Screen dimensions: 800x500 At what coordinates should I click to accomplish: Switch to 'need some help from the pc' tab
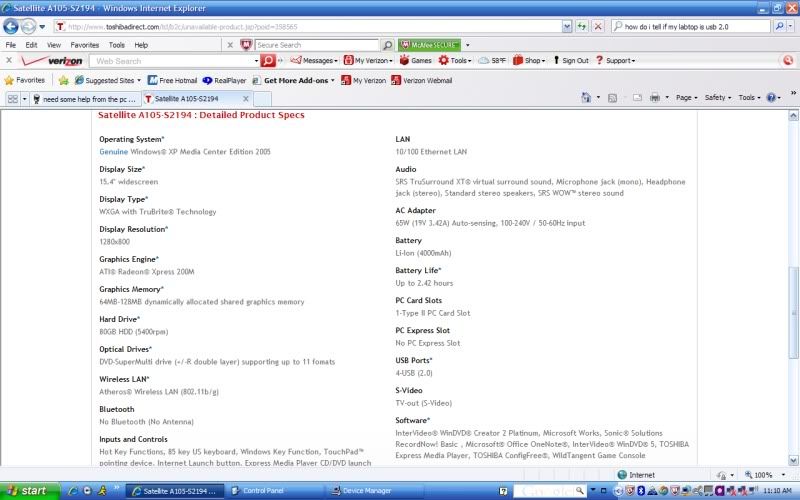[84, 99]
